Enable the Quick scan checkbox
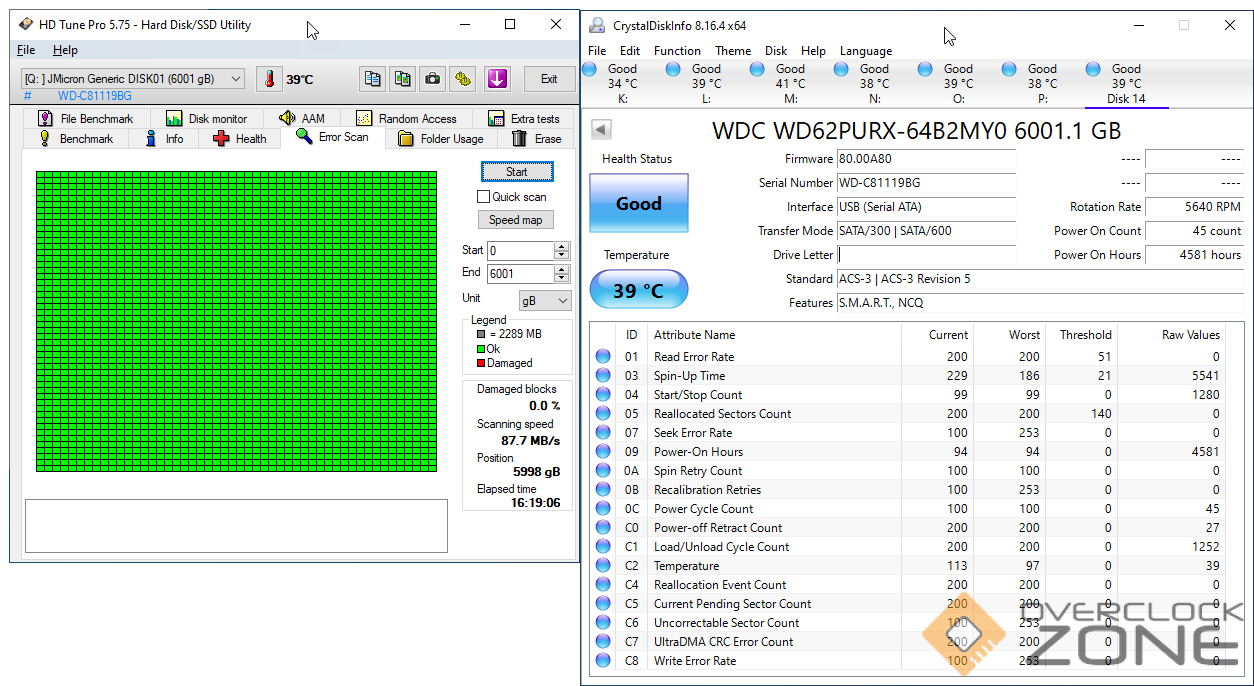The width and height of the screenshot is (1254, 686). tap(484, 197)
